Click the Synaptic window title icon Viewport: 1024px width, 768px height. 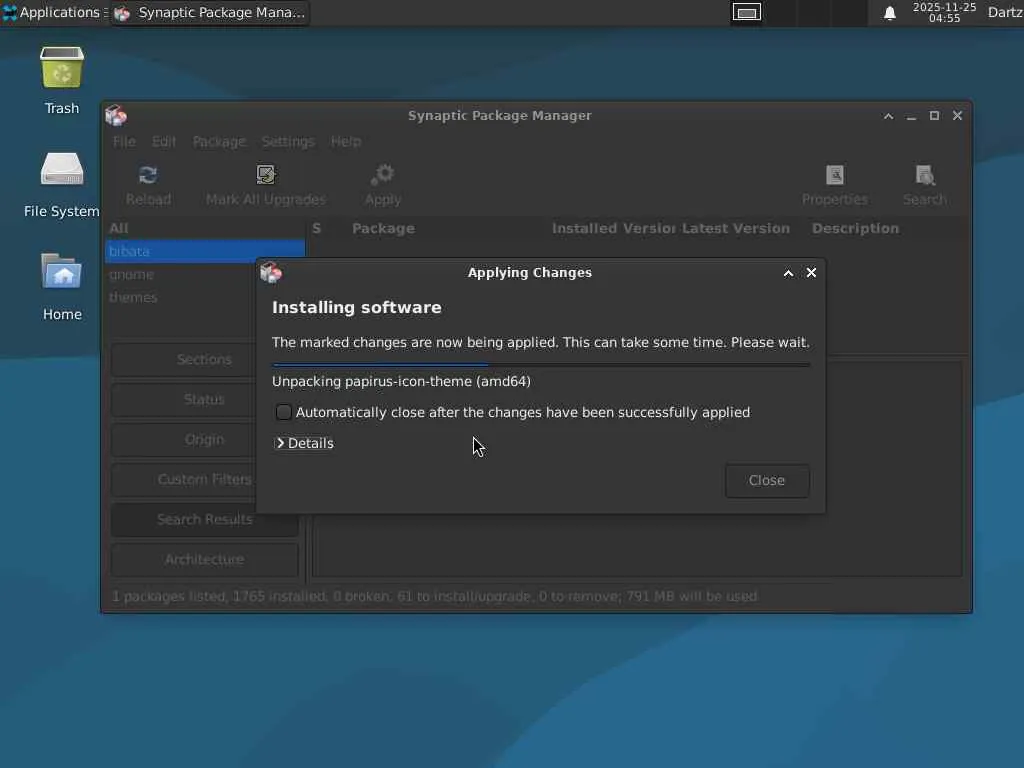click(116, 116)
